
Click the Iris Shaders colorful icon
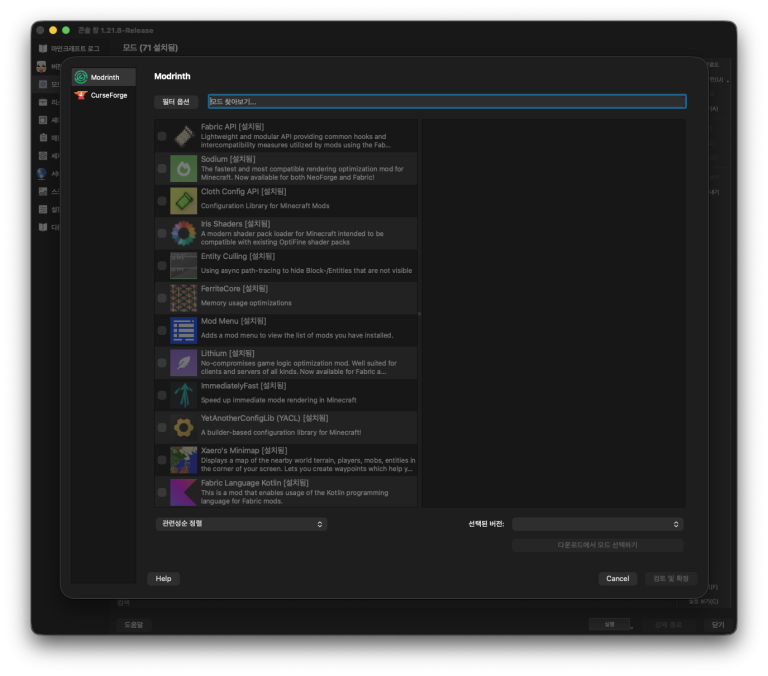(x=184, y=233)
